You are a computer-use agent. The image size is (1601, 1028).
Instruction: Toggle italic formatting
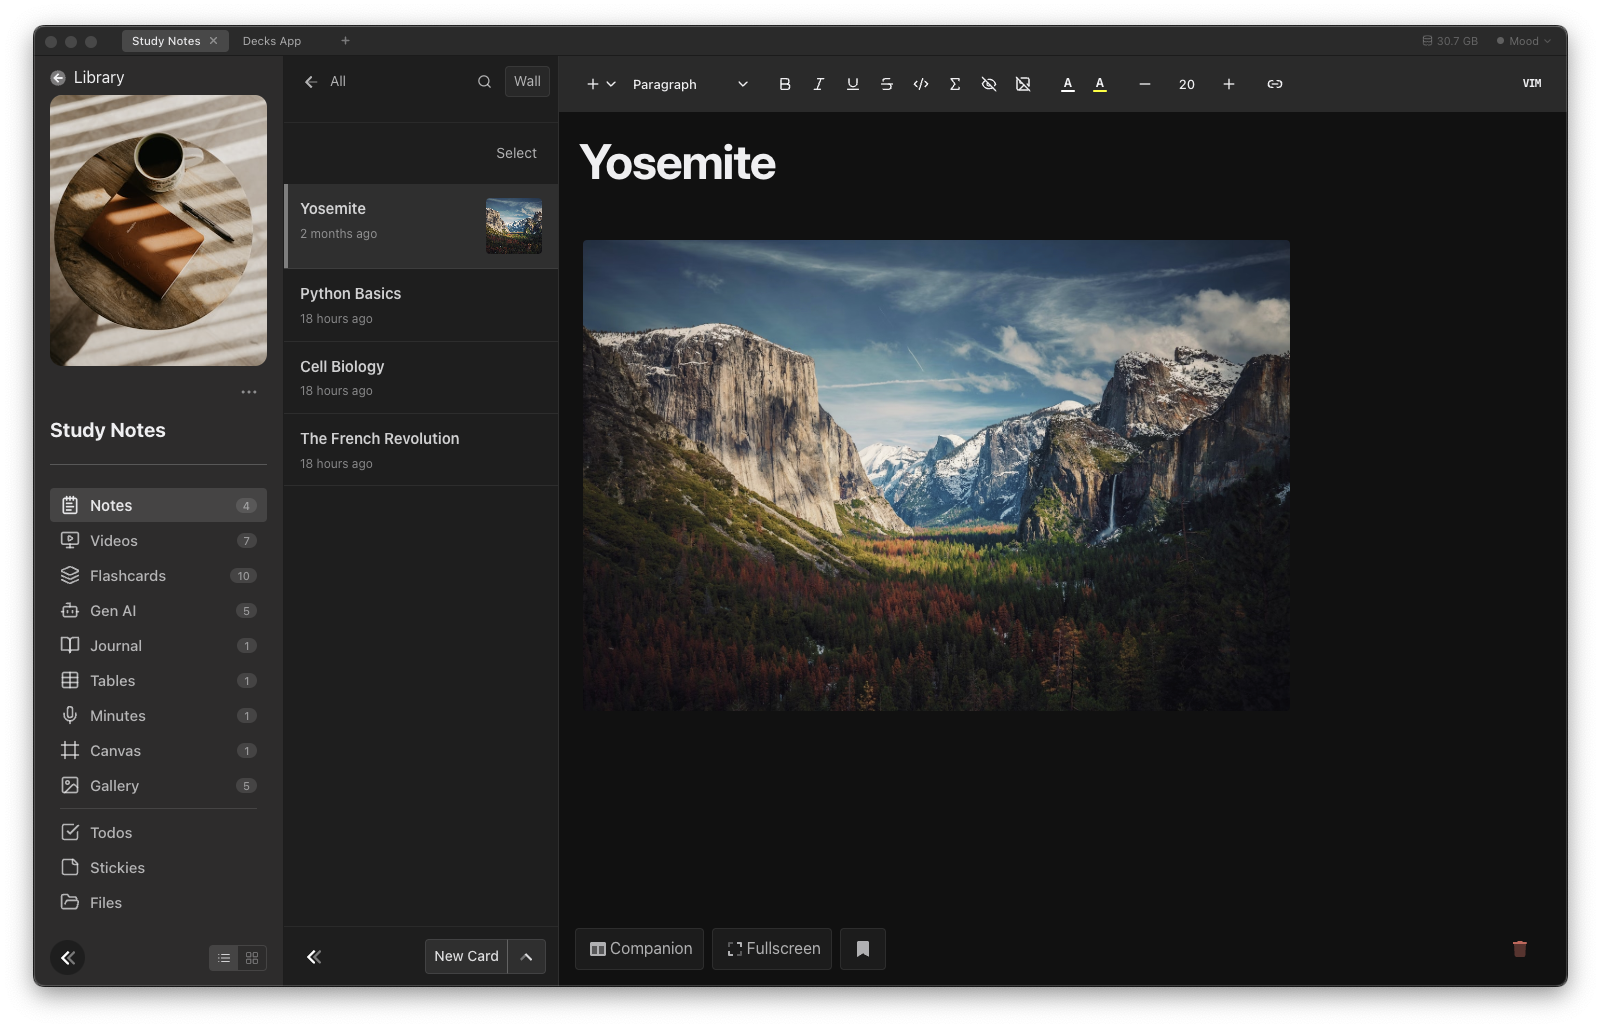click(818, 84)
